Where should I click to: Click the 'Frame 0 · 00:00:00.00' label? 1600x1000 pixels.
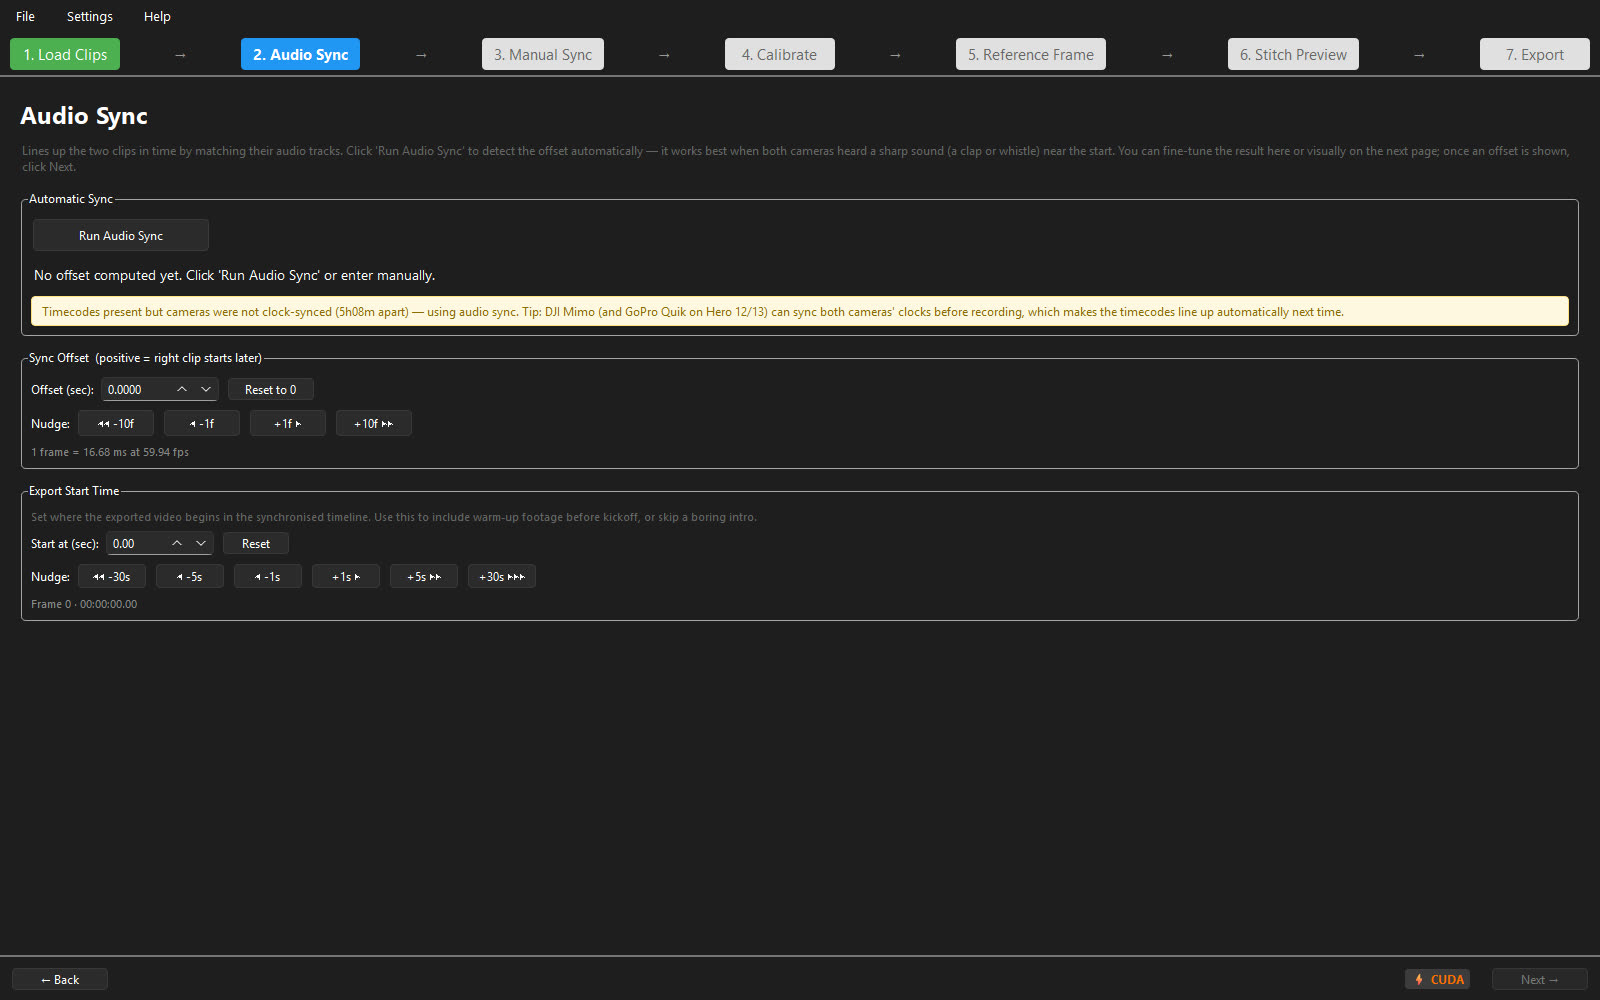coord(84,604)
